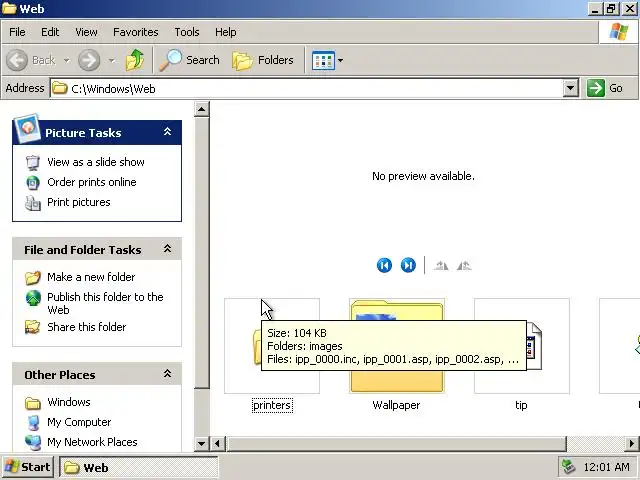Click the system tray hardware icon
Image resolution: width=640 pixels, height=480 pixels.
pyautogui.click(x=569, y=467)
